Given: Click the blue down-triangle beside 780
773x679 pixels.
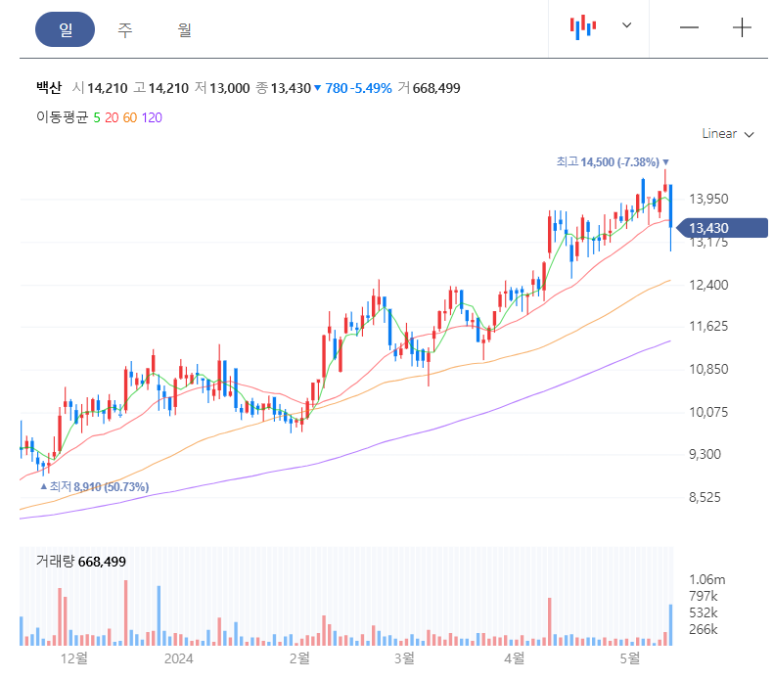Looking at the screenshot, I should (x=318, y=88).
